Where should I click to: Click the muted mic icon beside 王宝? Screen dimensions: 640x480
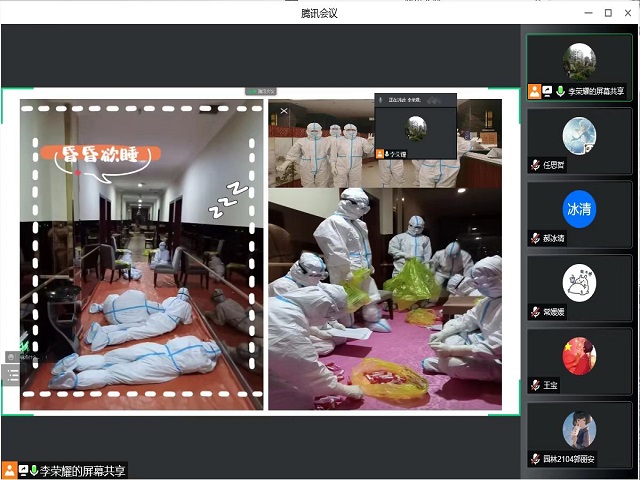pos(535,384)
